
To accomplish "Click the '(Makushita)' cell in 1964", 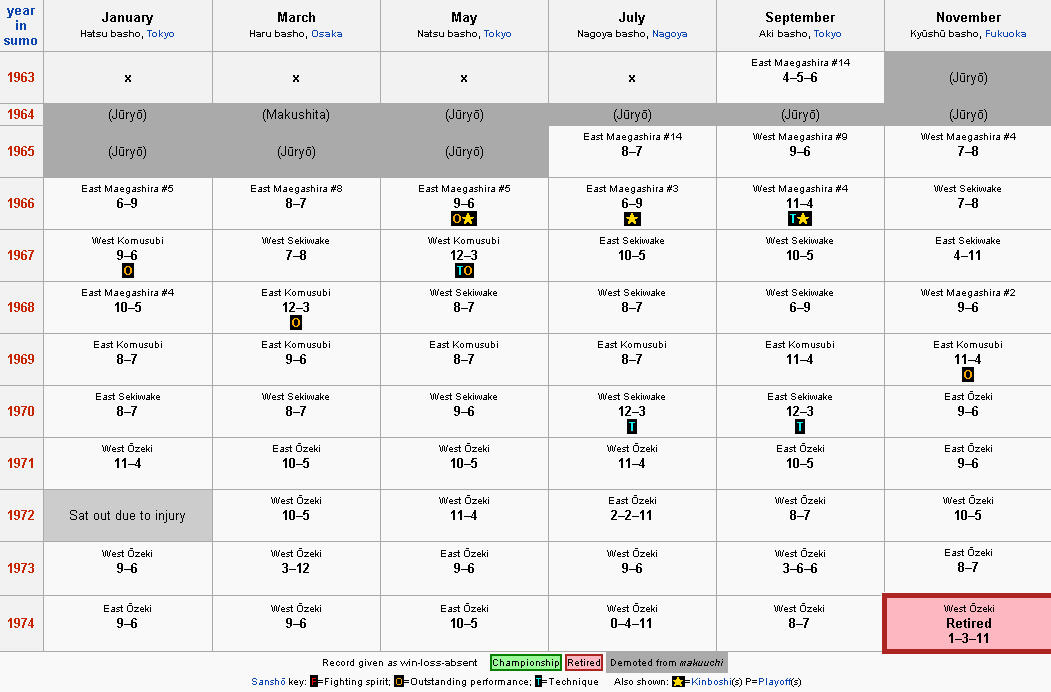I will (x=296, y=115).
